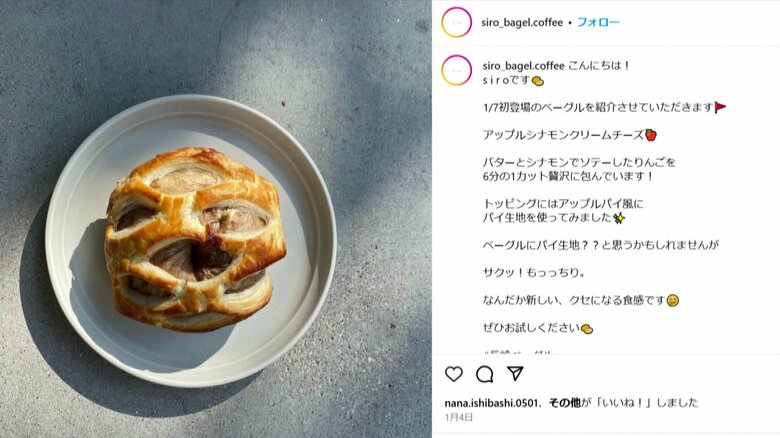Image resolution: width=780 pixels, height=438 pixels.
Task: Click the apple pie bagel photo
Action: pos(195,239)
